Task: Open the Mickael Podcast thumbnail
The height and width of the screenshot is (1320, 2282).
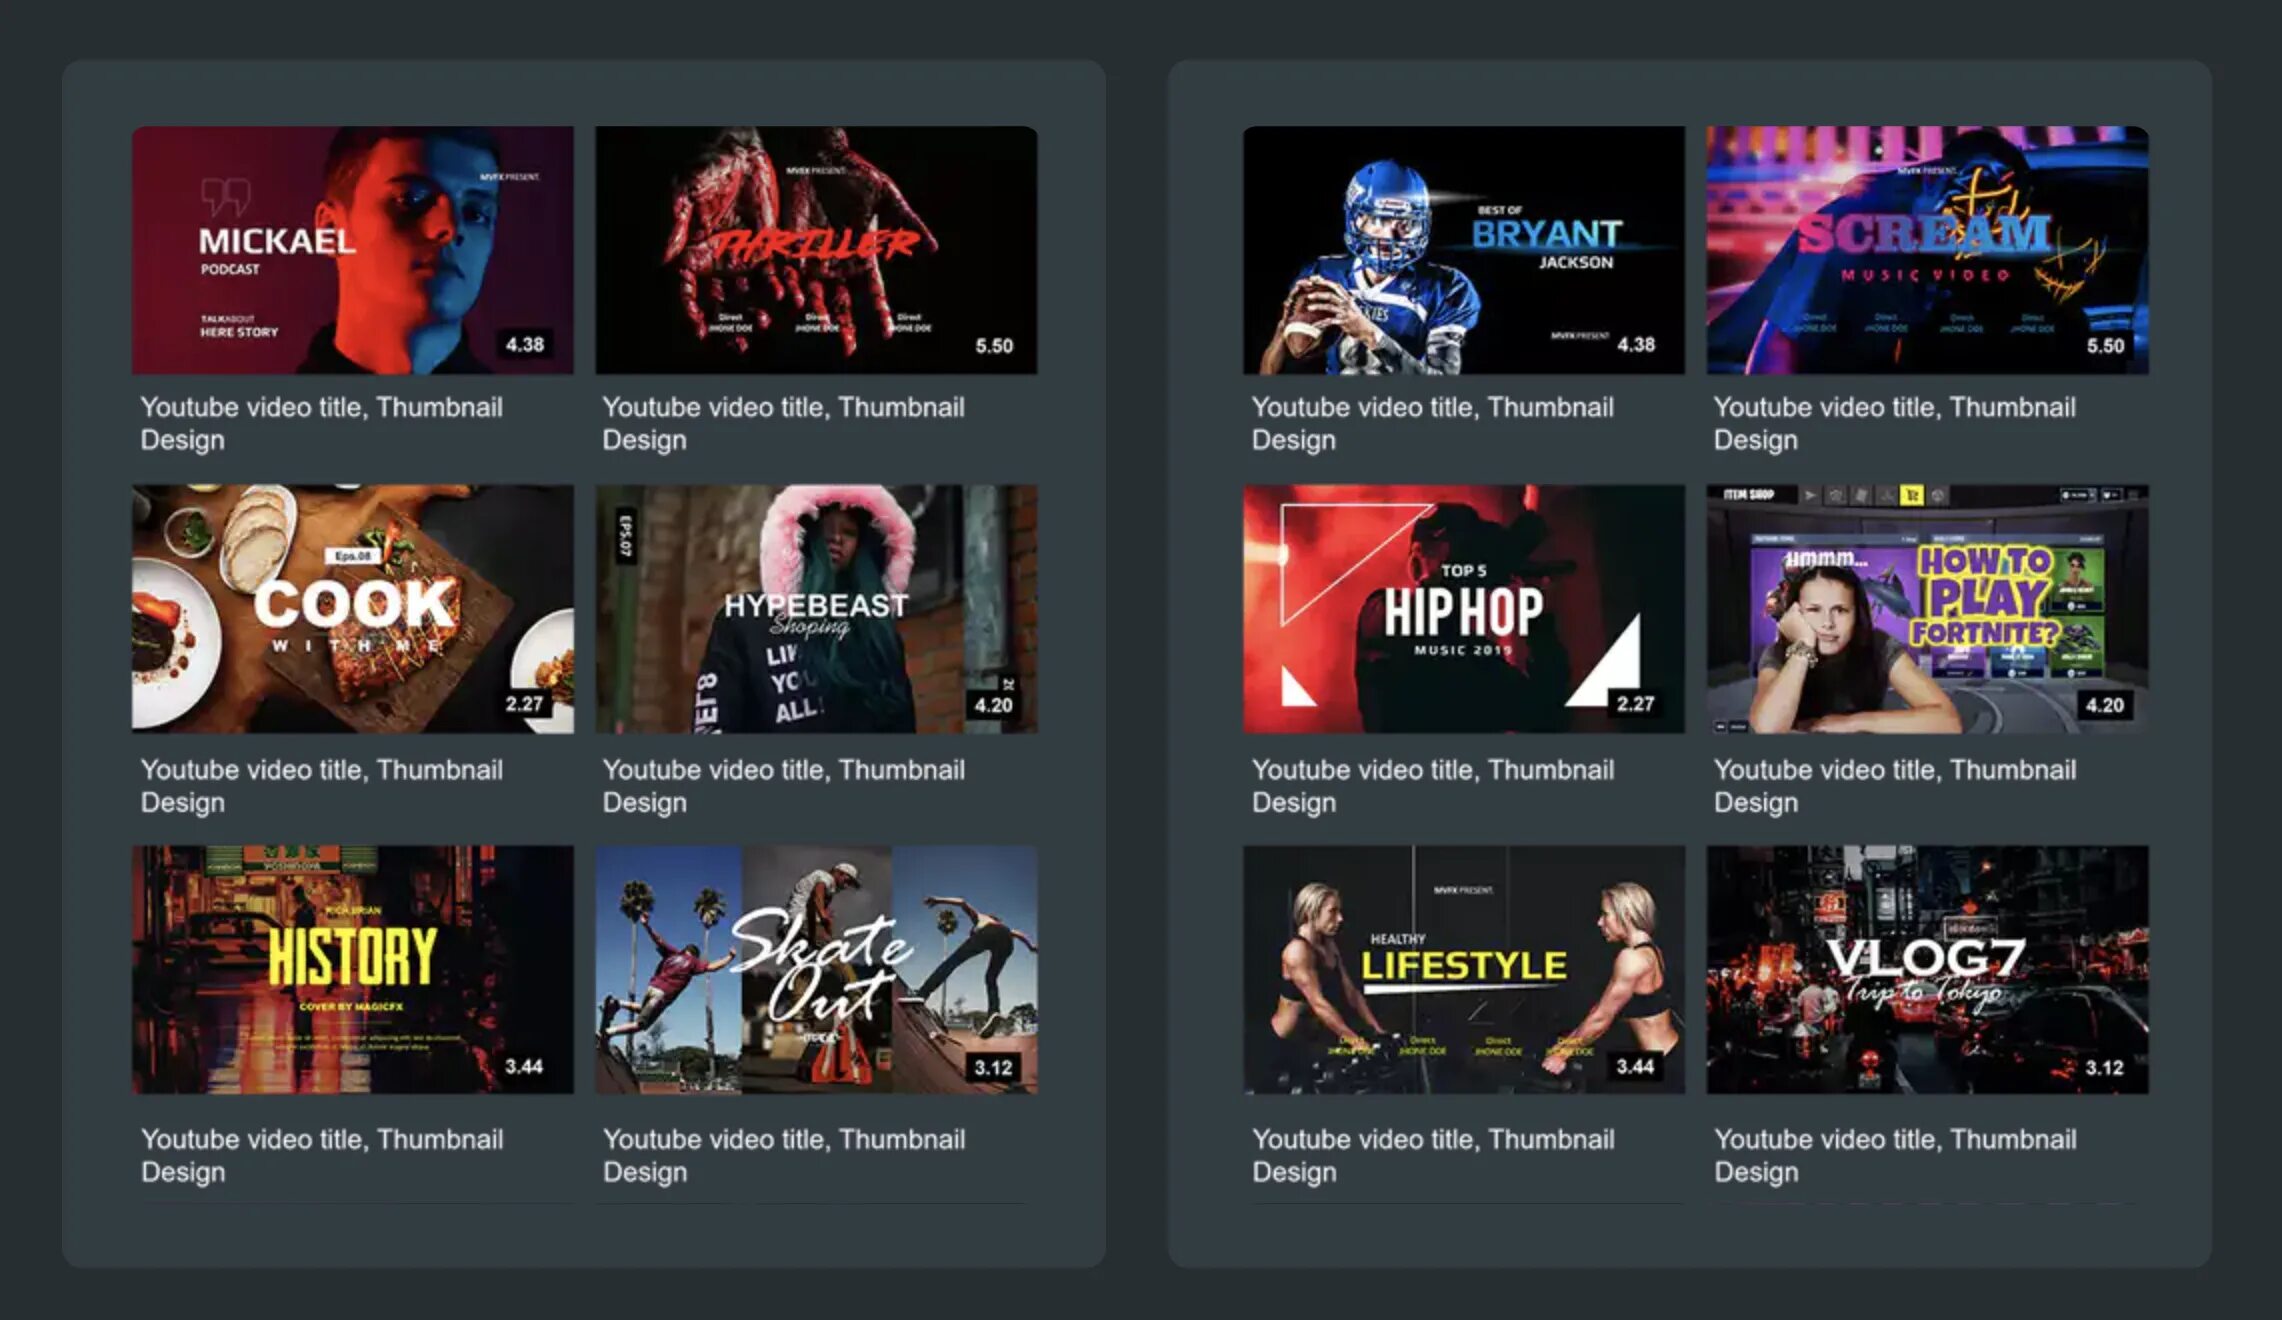Action: 353,250
